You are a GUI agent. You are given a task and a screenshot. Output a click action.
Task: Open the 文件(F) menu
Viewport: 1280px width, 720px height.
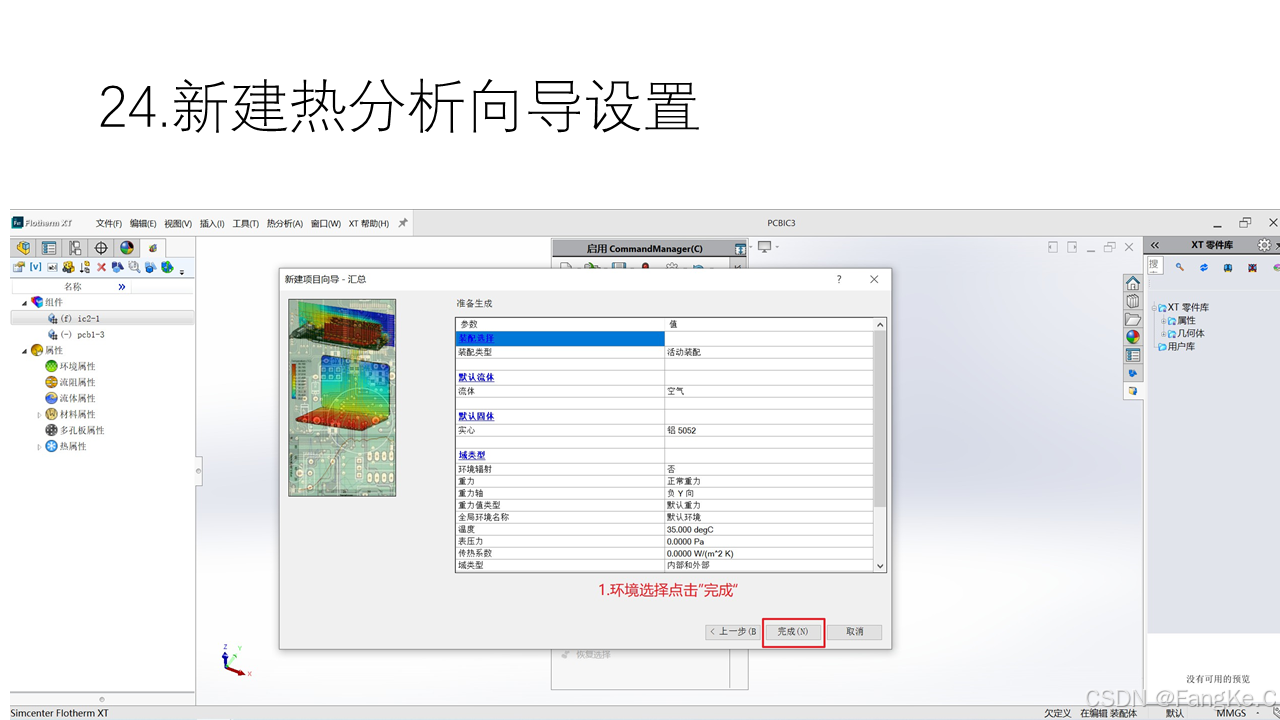coord(109,223)
